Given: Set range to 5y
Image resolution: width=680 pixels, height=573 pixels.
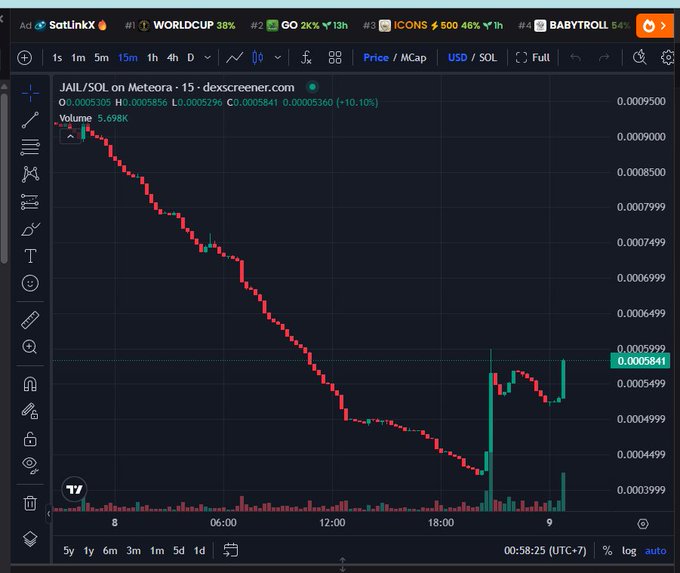Looking at the screenshot, I should pos(69,551).
